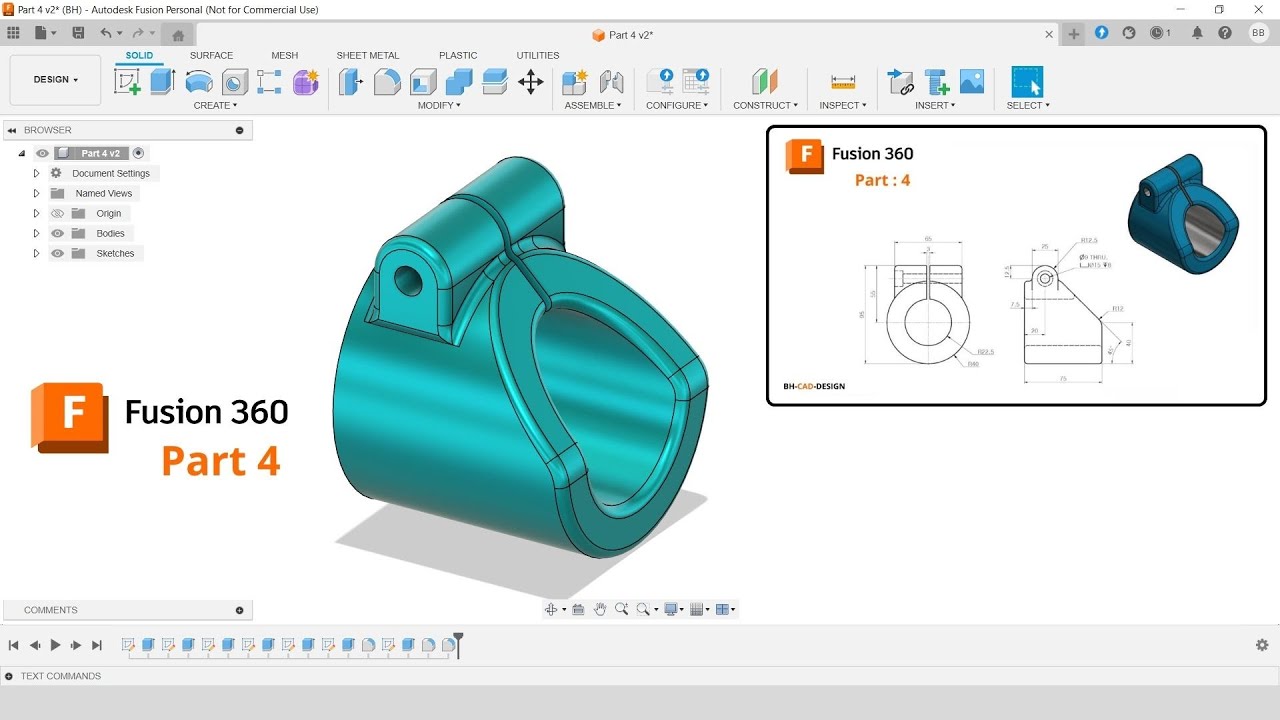
Task: Jump to the timeline beginning
Action: pyautogui.click(x=14, y=645)
